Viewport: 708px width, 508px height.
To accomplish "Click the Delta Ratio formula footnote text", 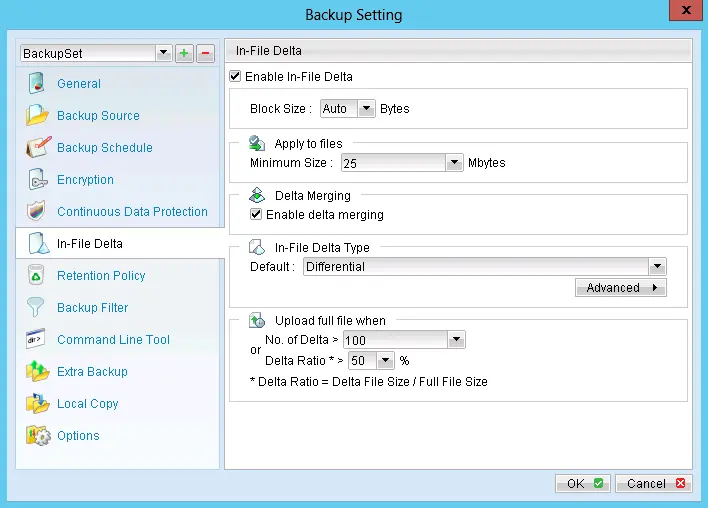I will tap(368, 382).
